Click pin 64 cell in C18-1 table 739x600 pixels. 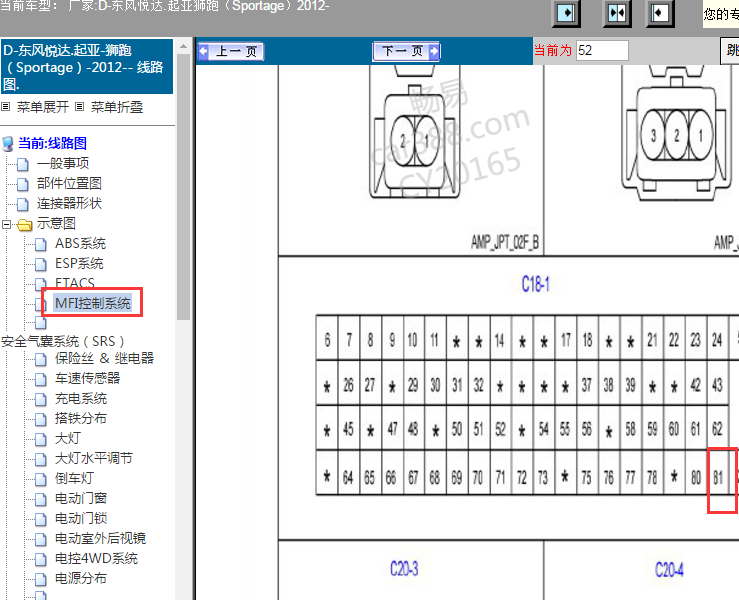coord(348,473)
